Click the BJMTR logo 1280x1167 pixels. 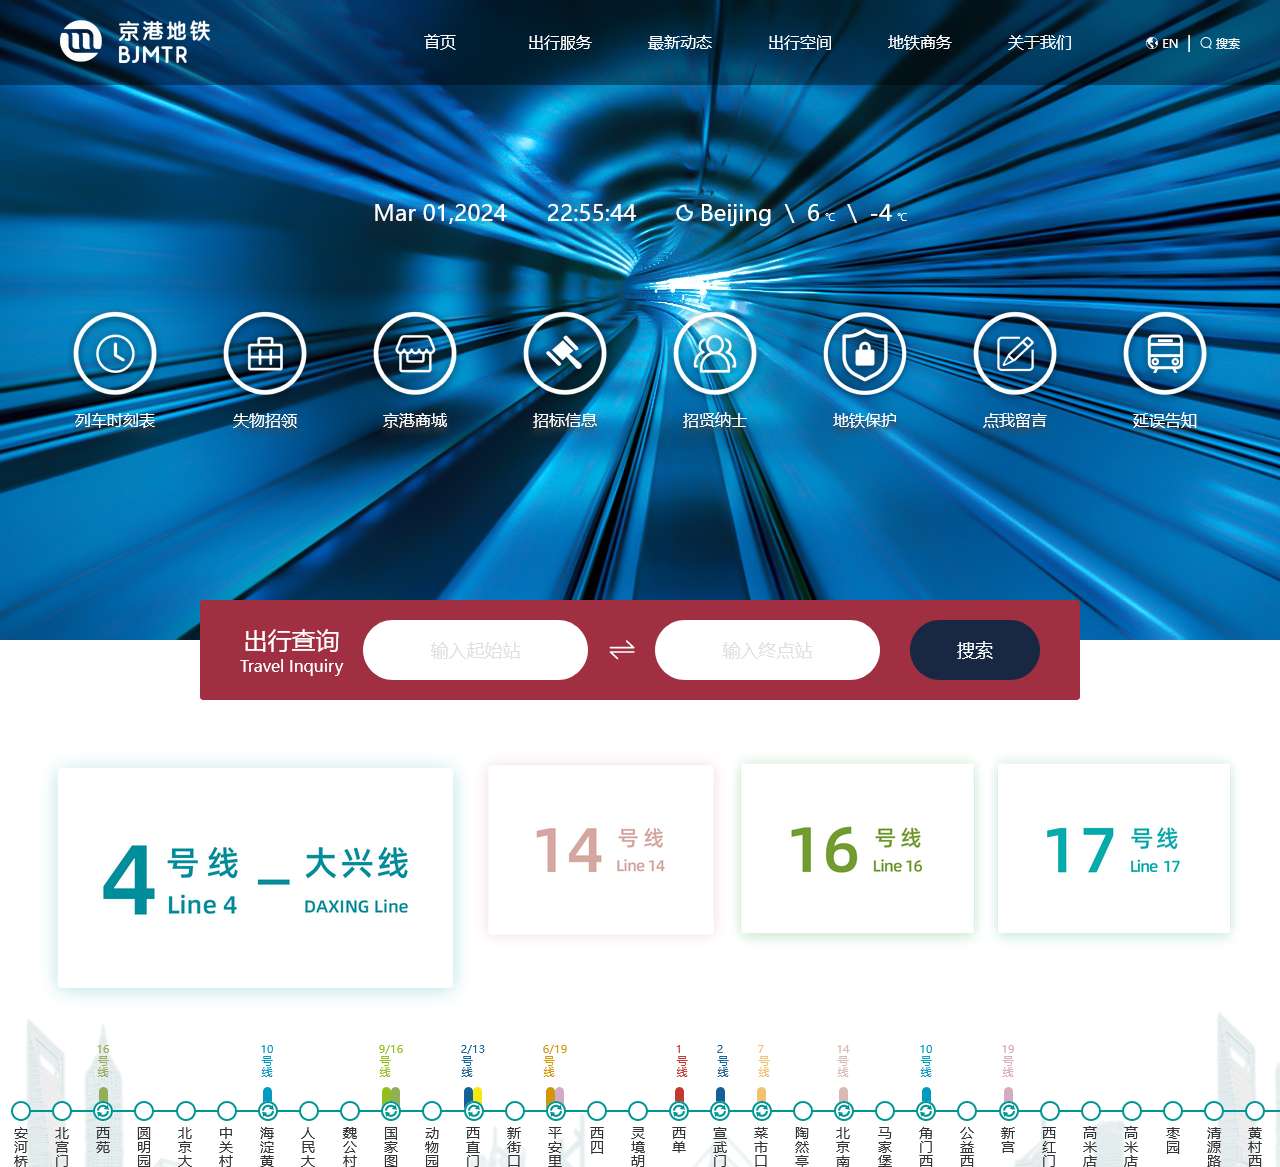coord(135,42)
